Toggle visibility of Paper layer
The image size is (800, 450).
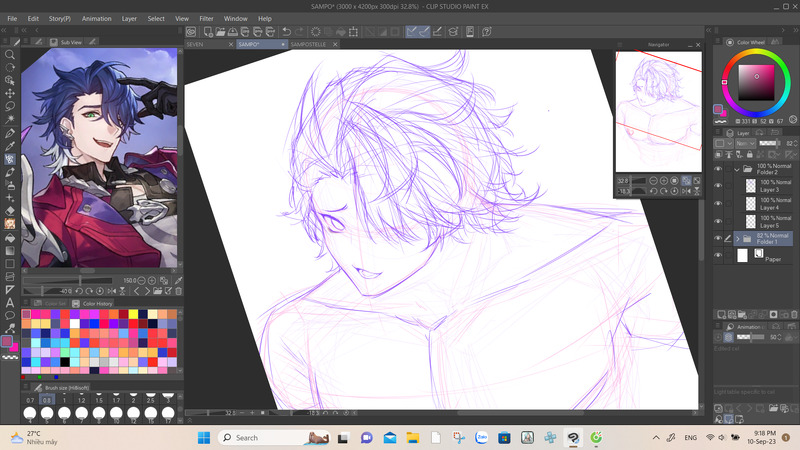point(718,256)
